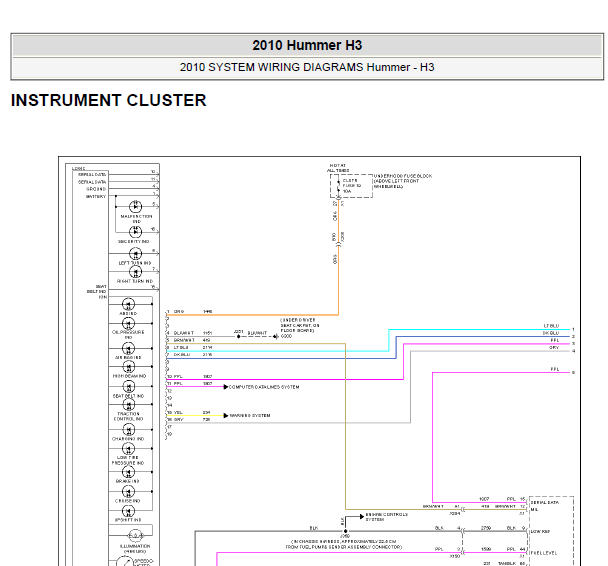Click the 'CHARGING IND' label
608x566 pixels.
[128, 439]
